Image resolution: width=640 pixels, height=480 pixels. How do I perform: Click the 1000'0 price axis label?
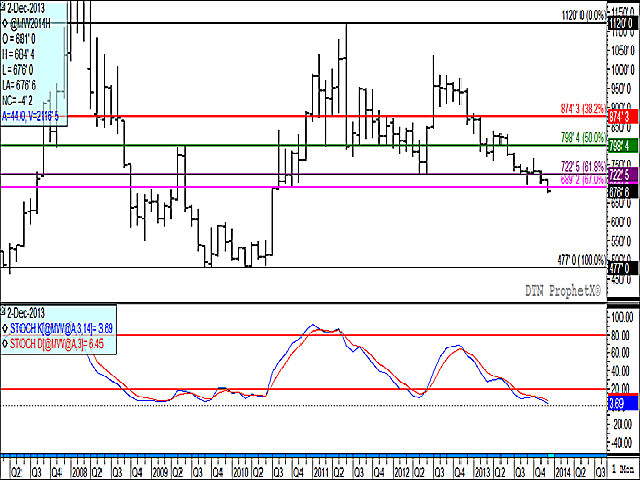pos(625,69)
